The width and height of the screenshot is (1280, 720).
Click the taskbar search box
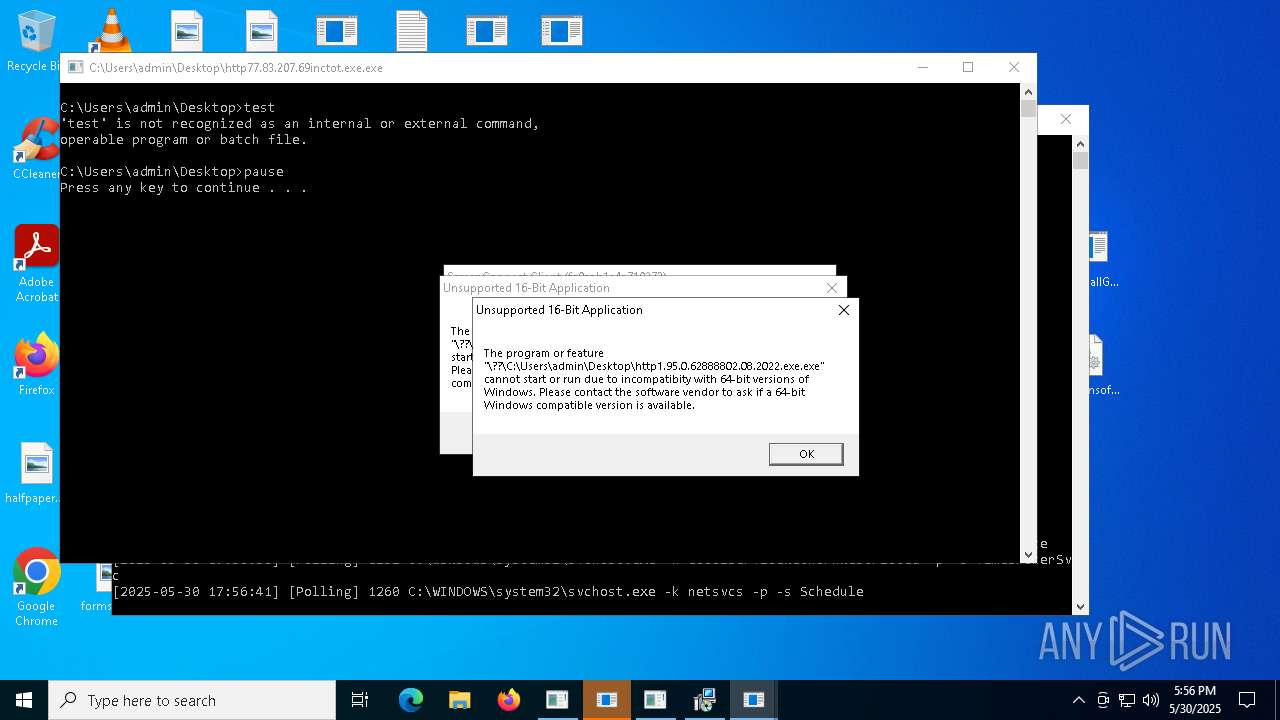[192, 700]
